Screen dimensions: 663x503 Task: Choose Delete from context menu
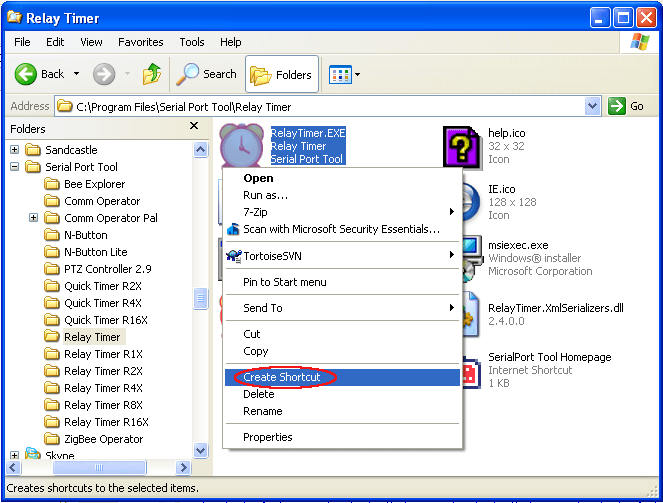coord(342,394)
